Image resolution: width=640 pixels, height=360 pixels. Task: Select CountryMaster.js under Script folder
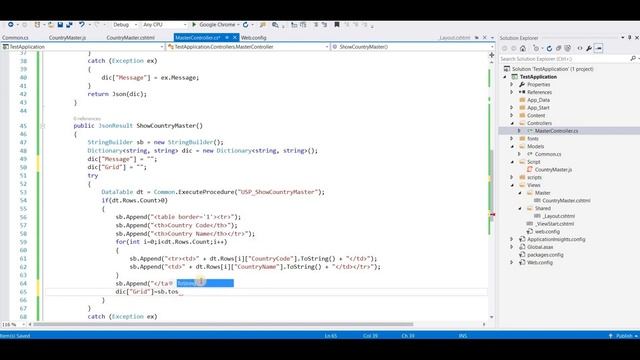click(553, 170)
